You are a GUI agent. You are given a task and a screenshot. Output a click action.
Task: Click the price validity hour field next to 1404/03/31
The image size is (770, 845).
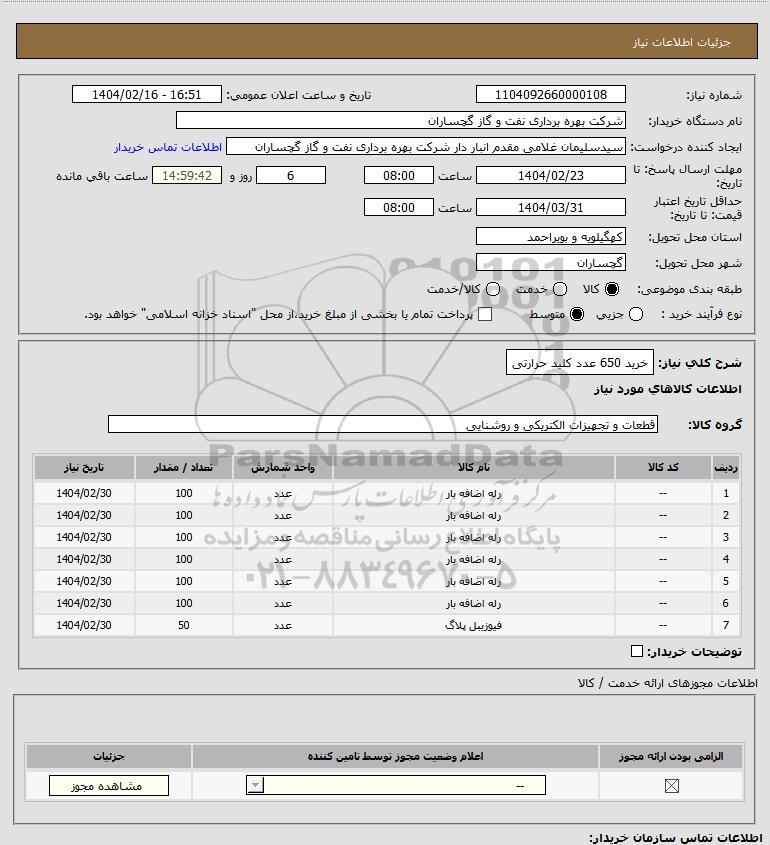[x=399, y=207]
